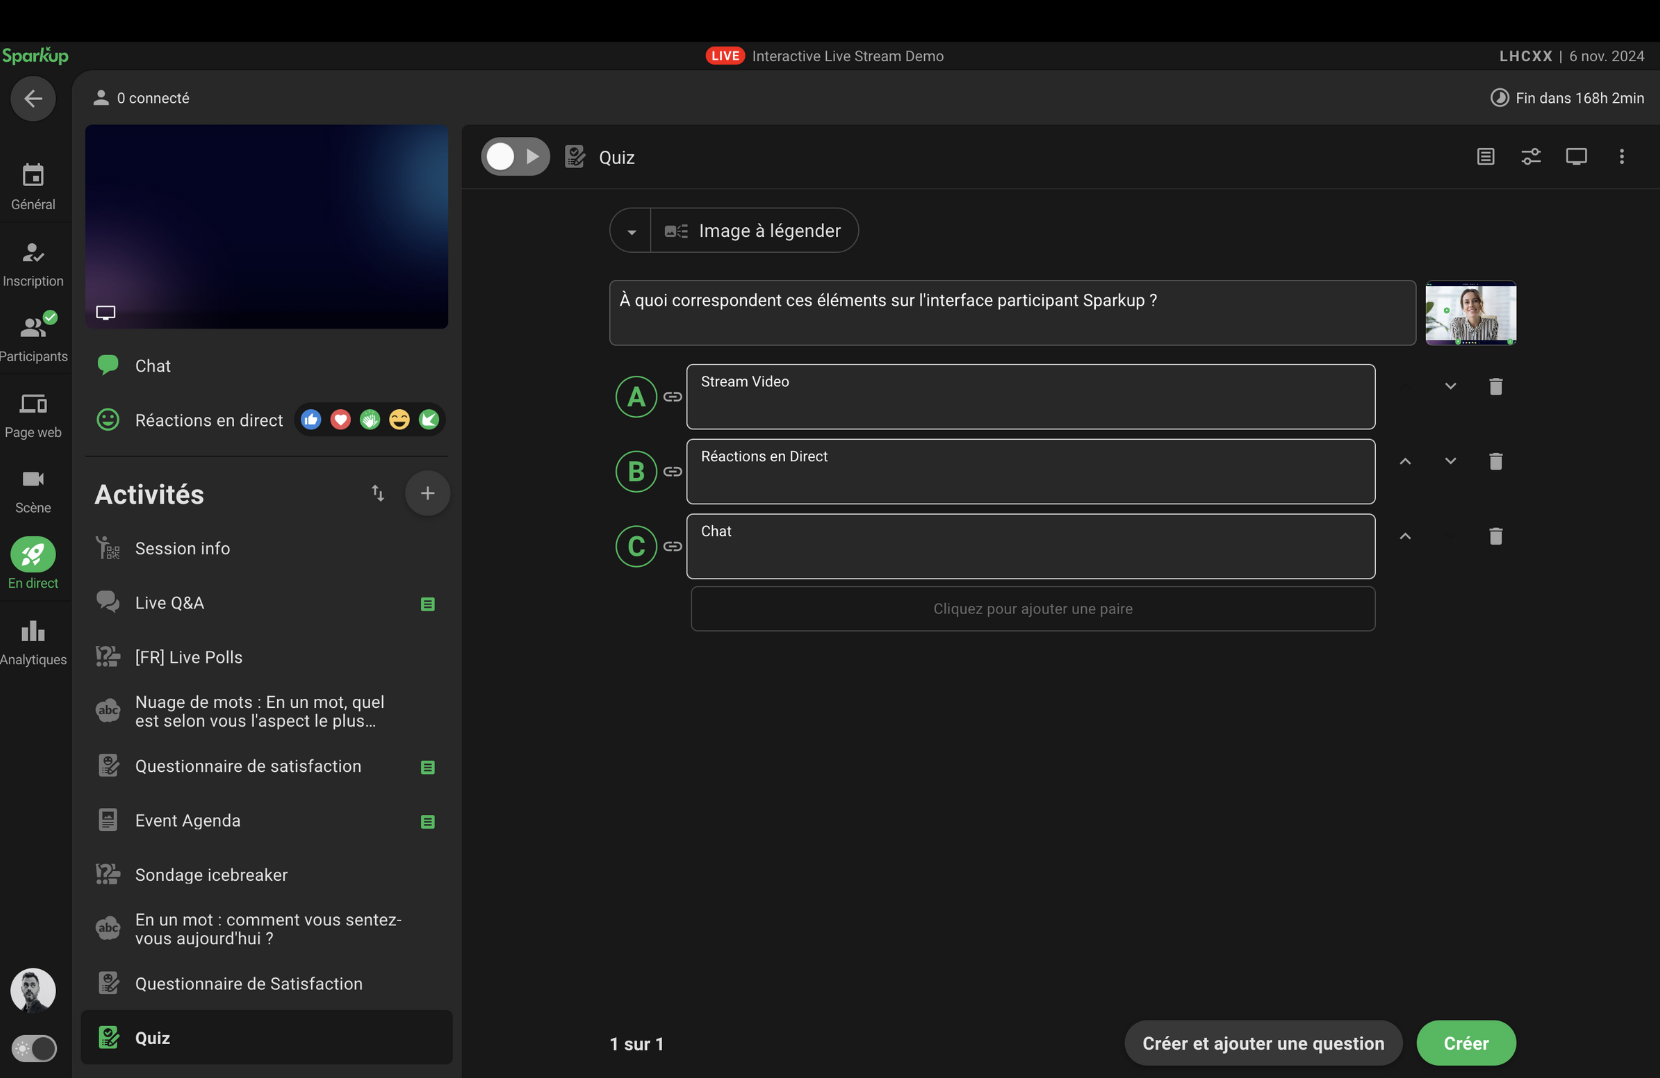Open the Event Agenda activity
The height and width of the screenshot is (1078, 1660).
point(187,821)
